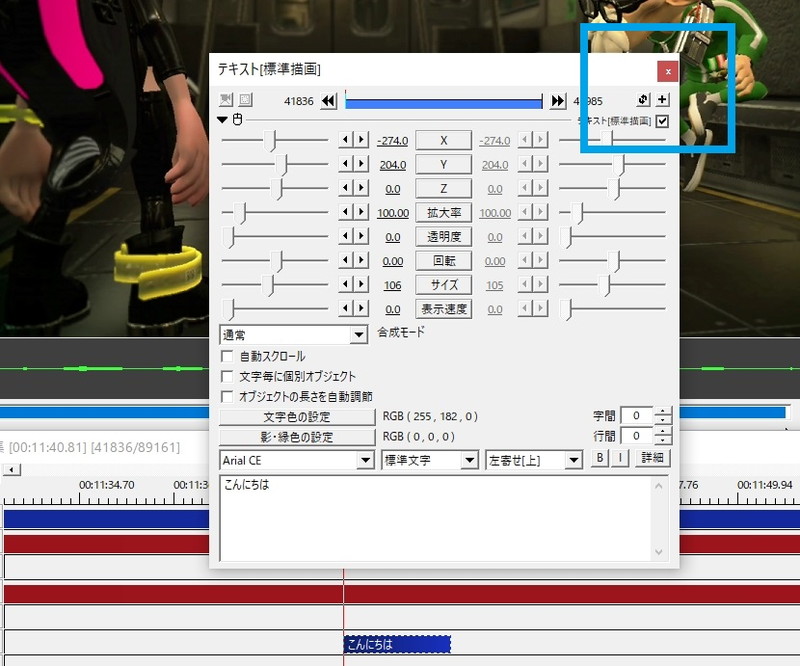This screenshot has width=800, height=666.
Task: Click the camera control icon left of 41836
Action: tap(226, 100)
